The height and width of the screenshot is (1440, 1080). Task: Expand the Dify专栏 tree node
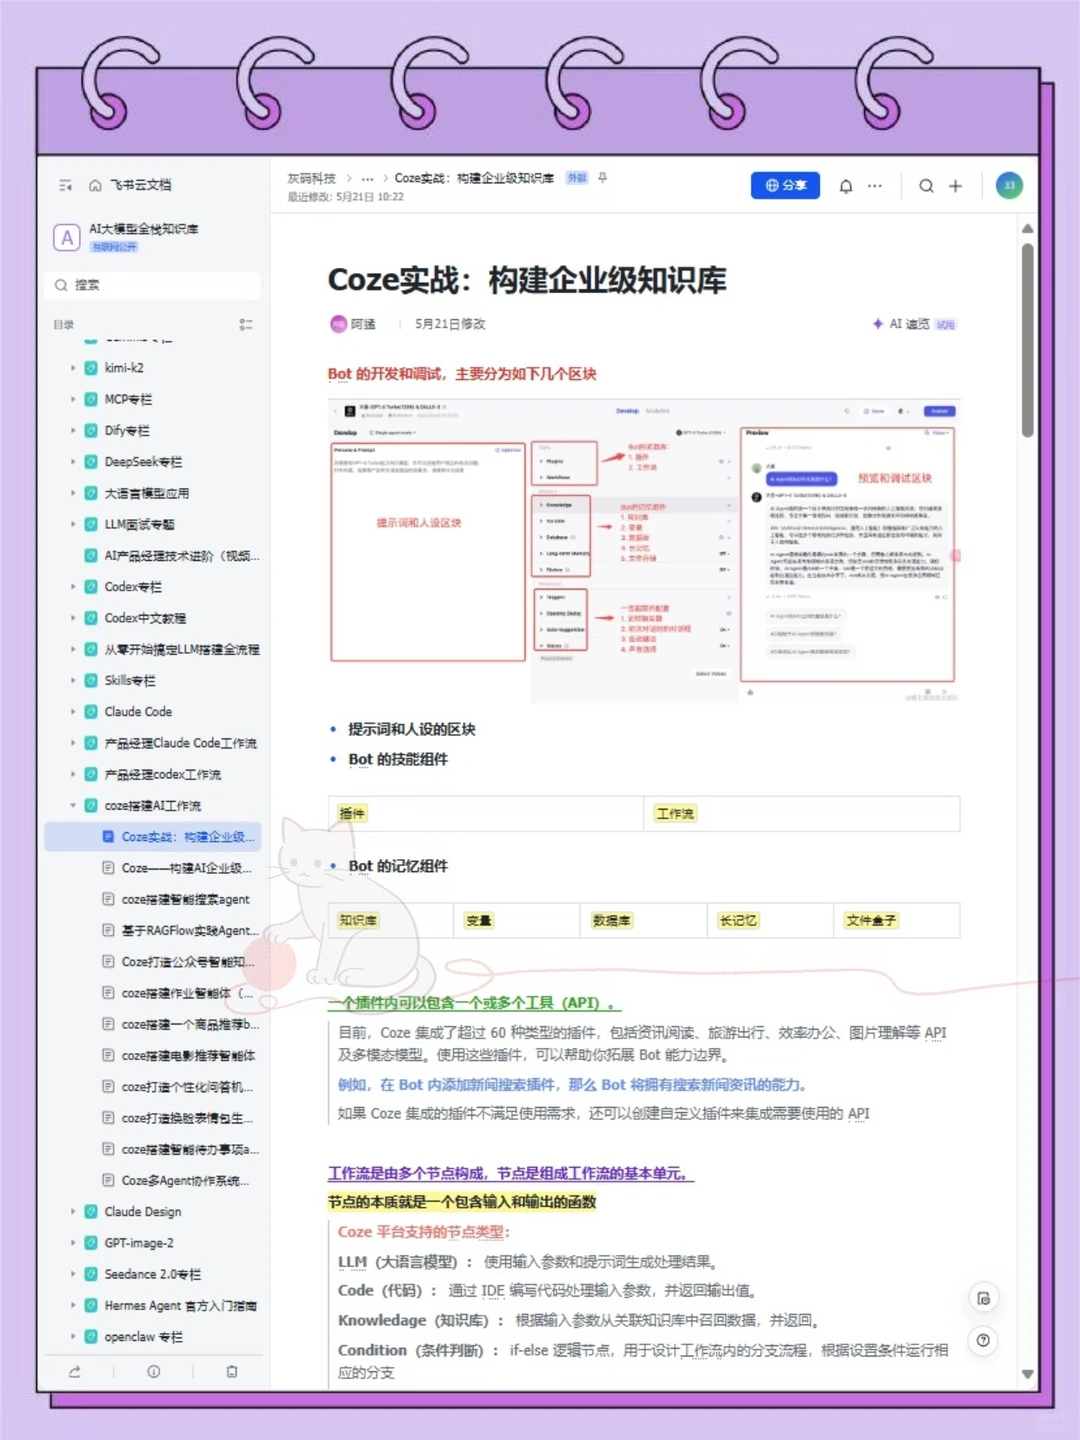coord(73,430)
